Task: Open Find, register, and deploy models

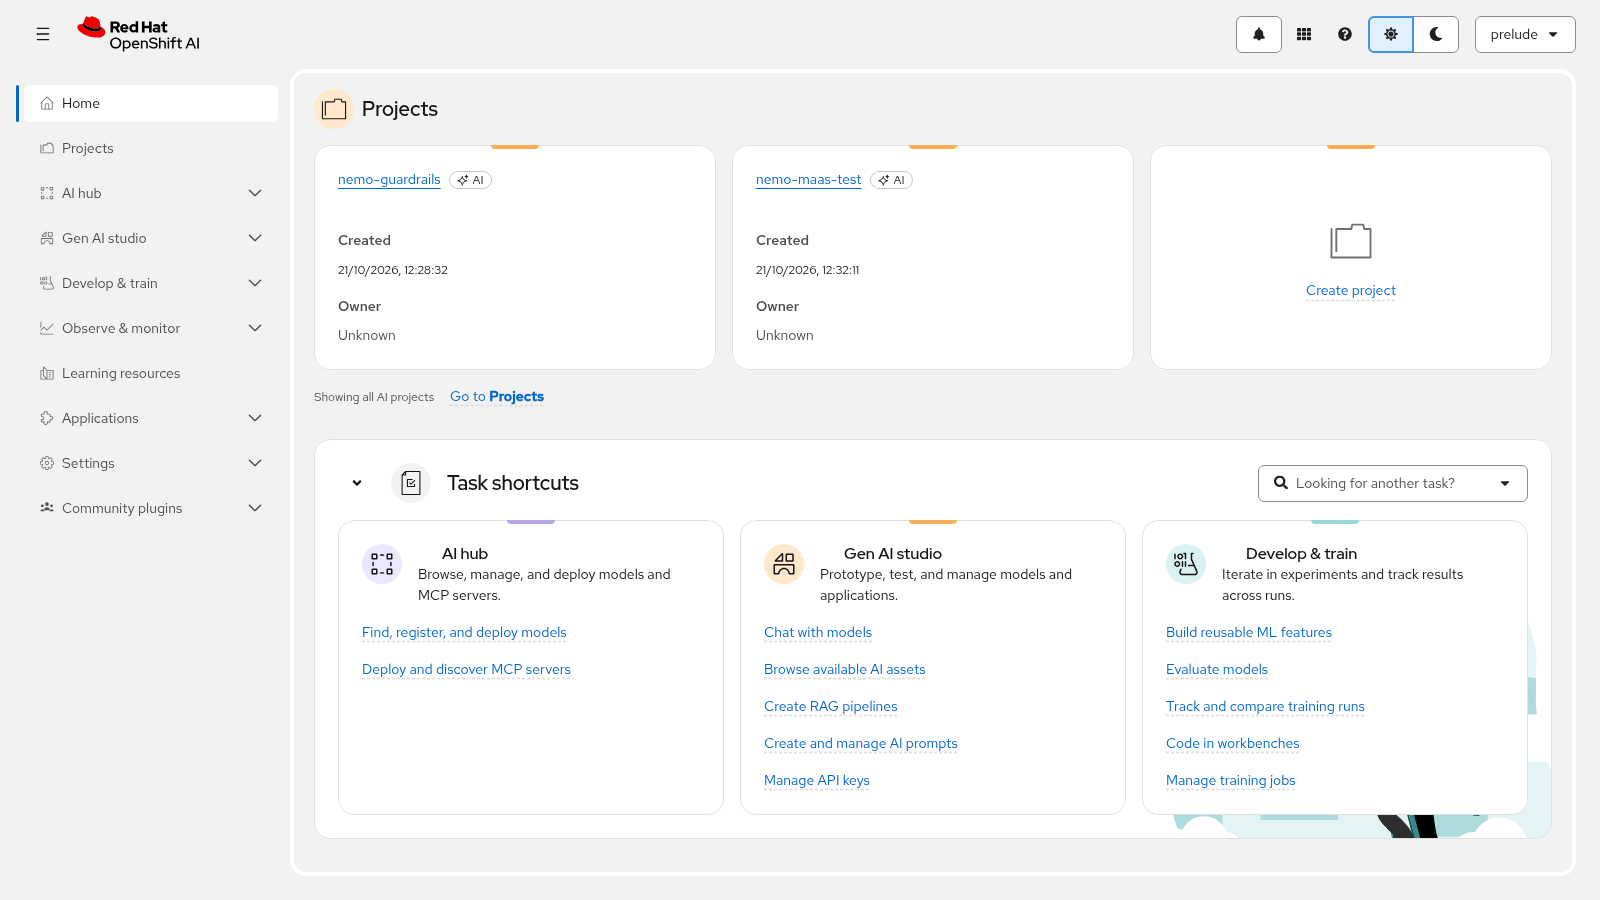Action: point(464,633)
